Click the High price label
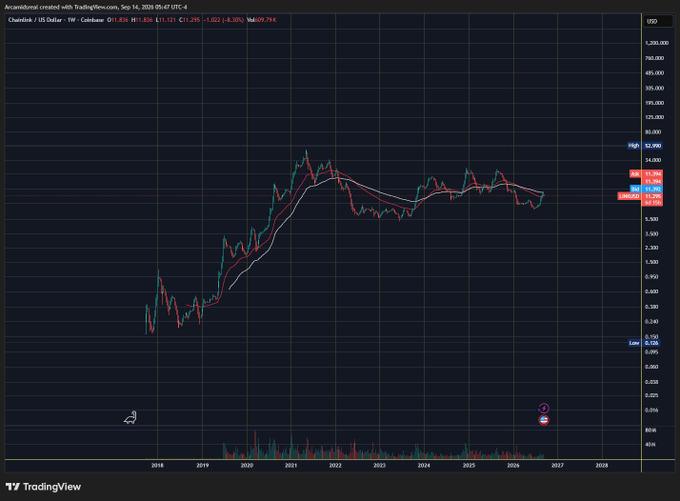This screenshot has width=680, height=501. [645, 146]
